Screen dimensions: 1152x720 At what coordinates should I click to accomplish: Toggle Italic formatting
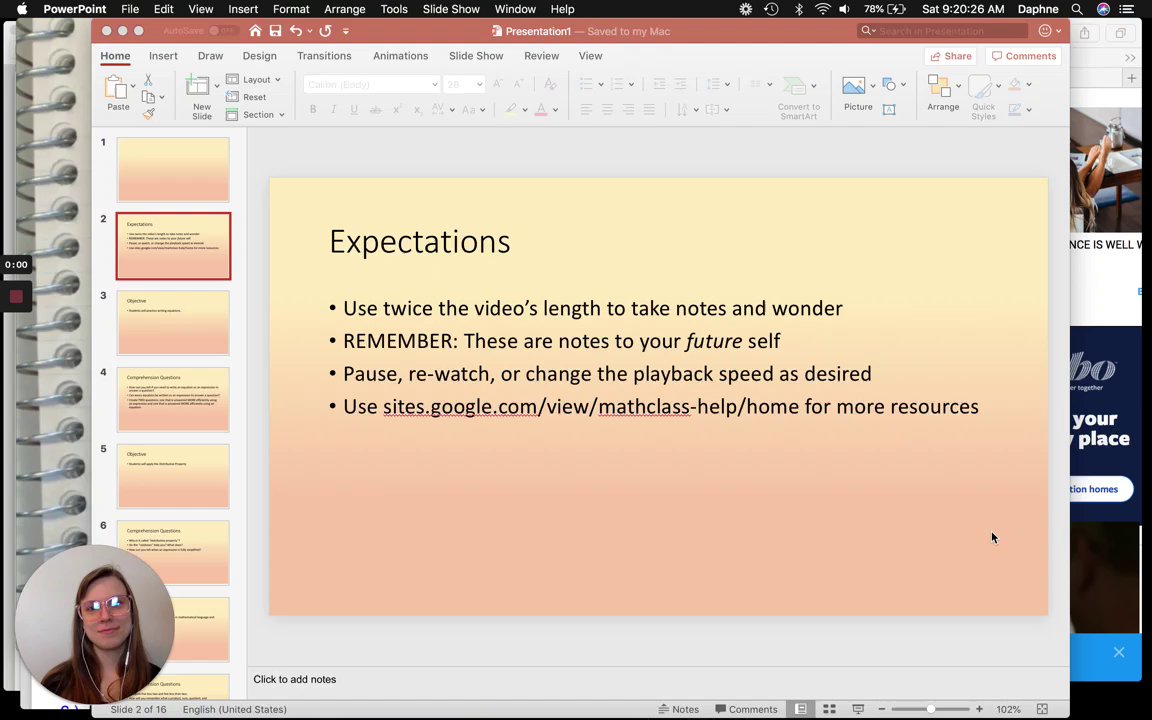click(x=334, y=109)
